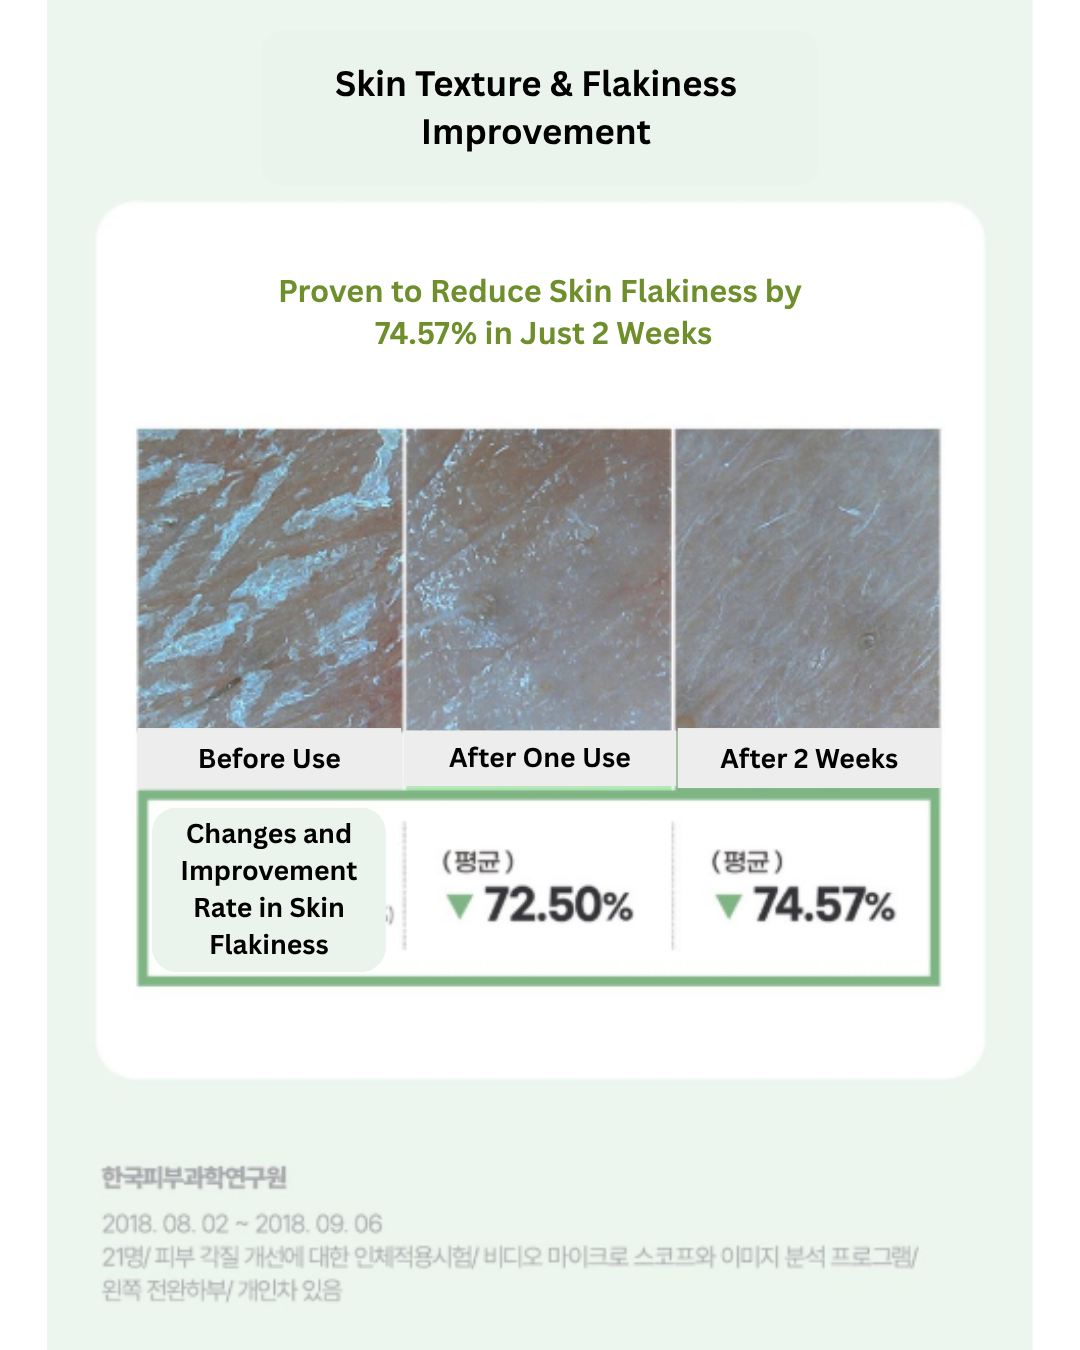Select the After One Use label
The width and height of the screenshot is (1080, 1350).
[x=540, y=758]
